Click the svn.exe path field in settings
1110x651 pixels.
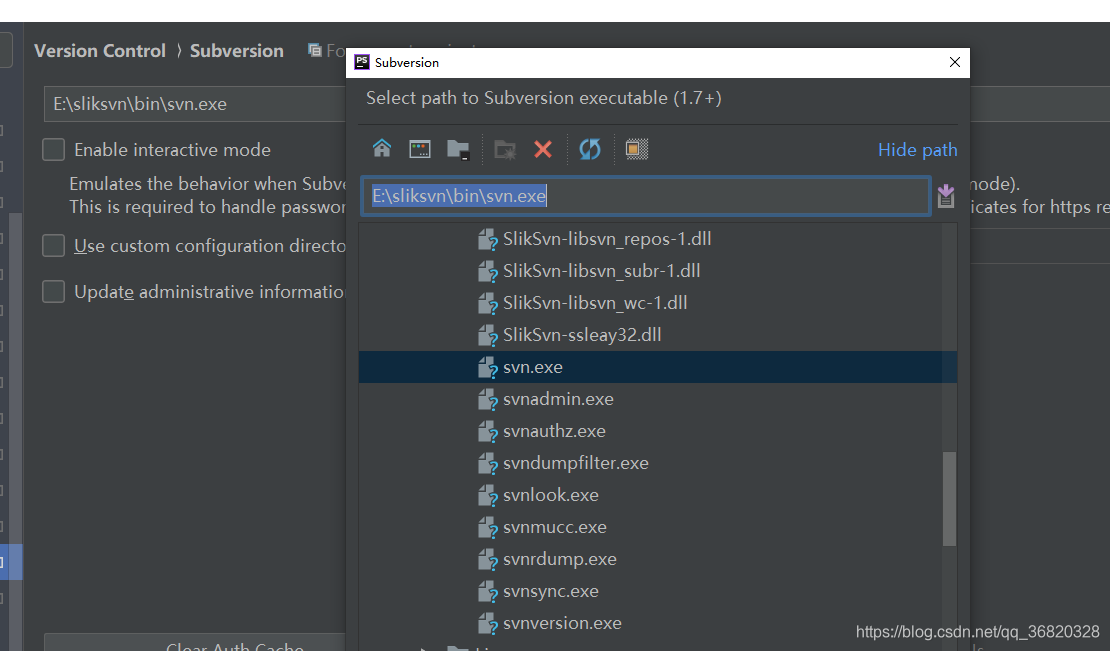pos(195,104)
